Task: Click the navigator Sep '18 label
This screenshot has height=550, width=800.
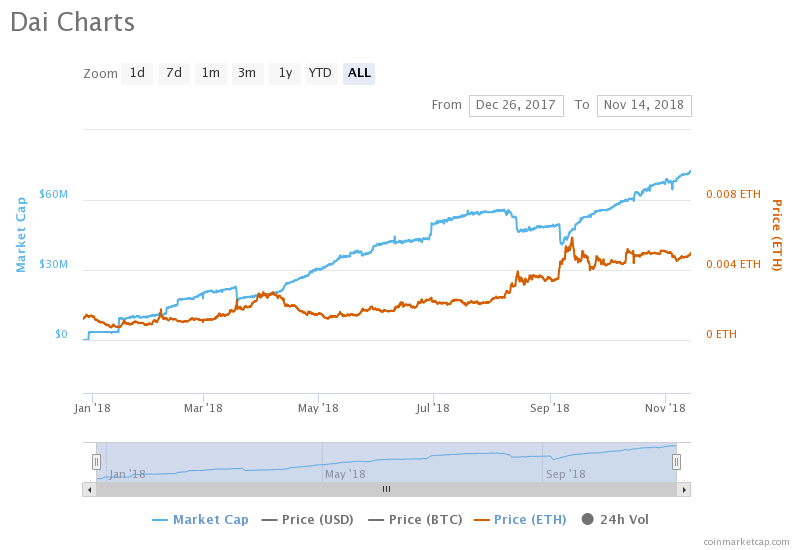Action: coord(566,474)
